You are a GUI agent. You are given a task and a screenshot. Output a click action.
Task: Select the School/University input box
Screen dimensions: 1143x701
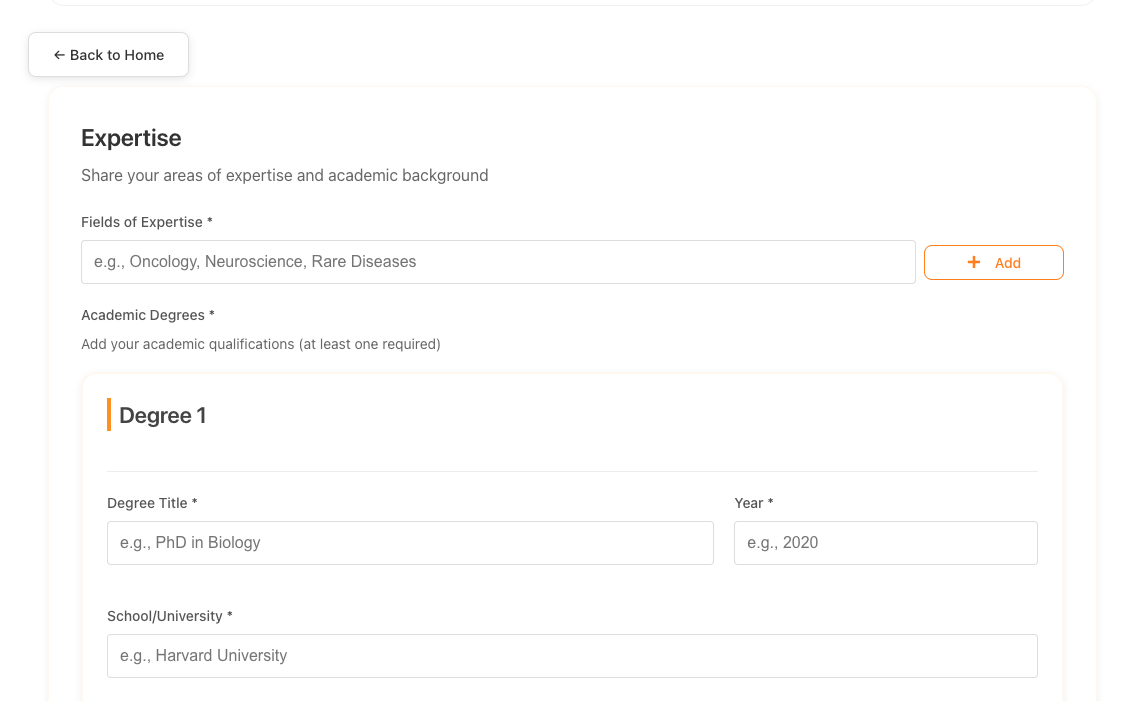point(572,656)
